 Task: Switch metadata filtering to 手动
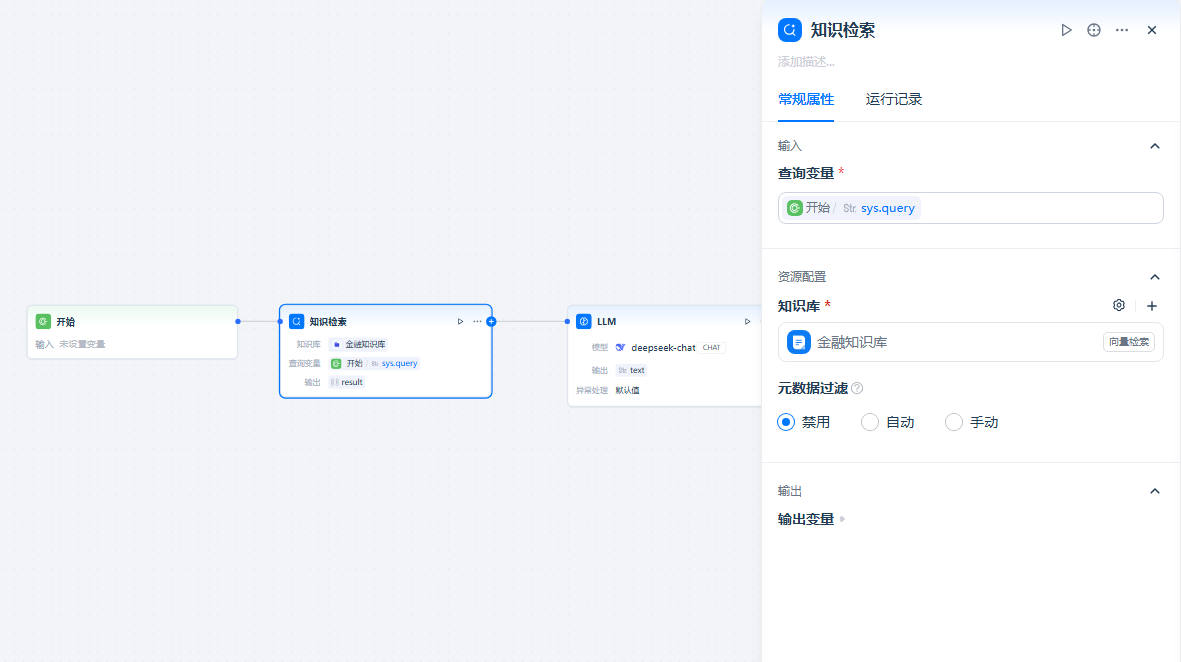(x=953, y=421)
